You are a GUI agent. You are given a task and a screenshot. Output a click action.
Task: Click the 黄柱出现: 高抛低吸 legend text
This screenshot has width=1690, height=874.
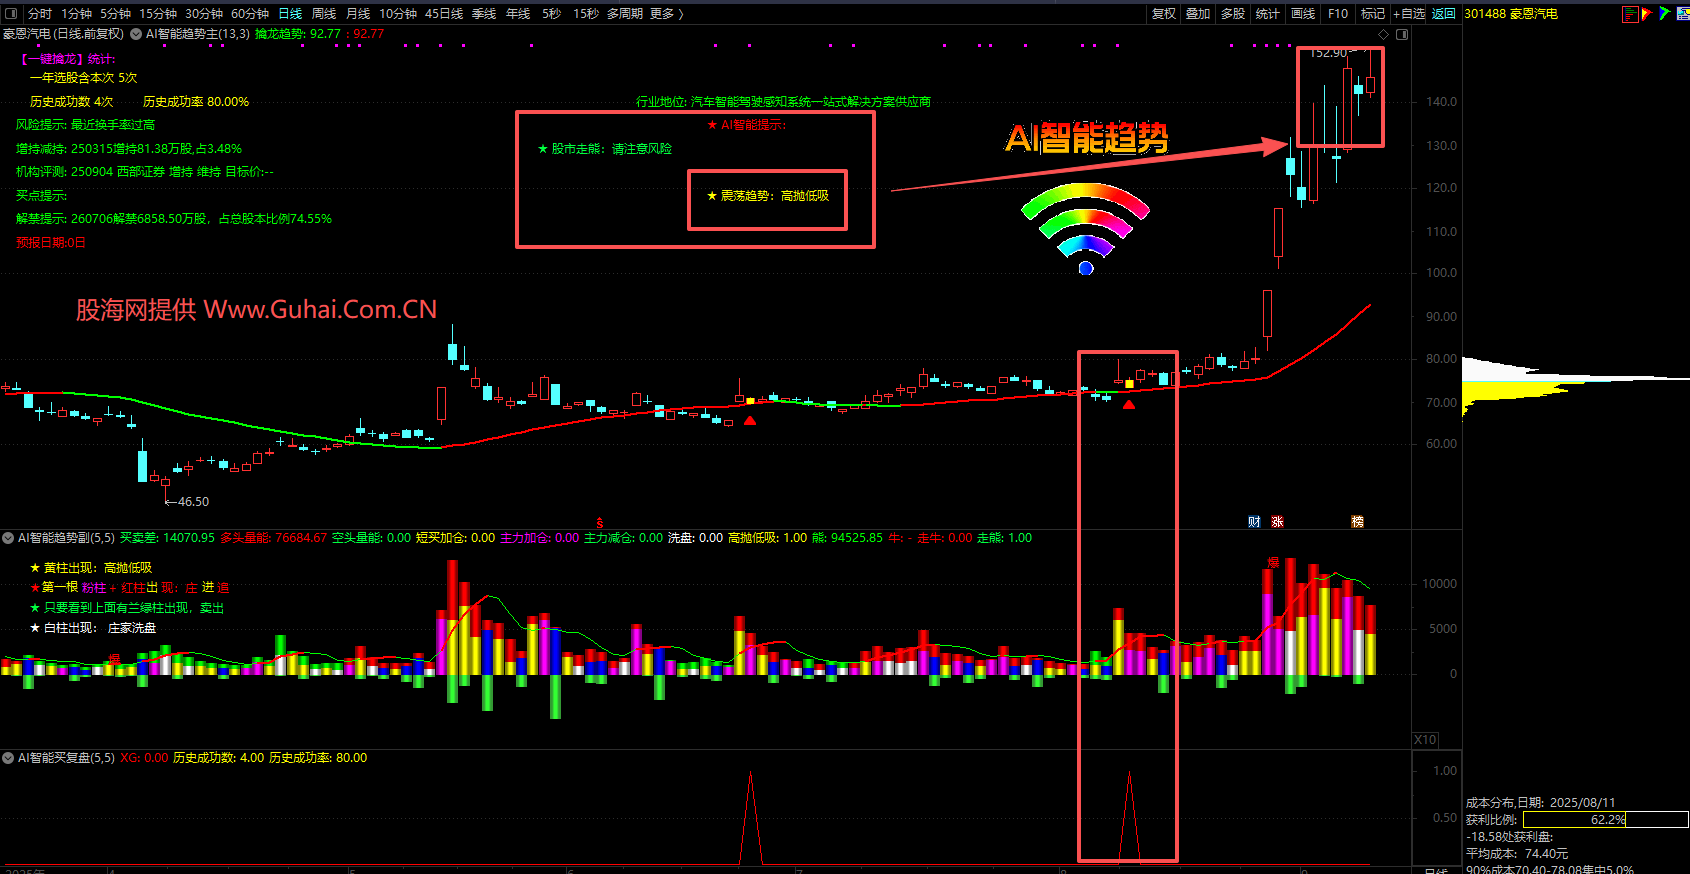[x=91, y=568]
